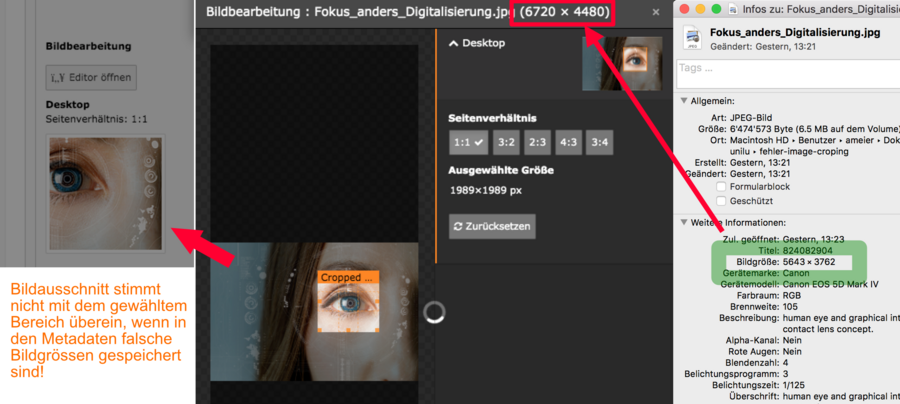Click the Gerätemodell Canon EOS 5D Mark IV
Viewport: 900px width, 404px height.
833,284
